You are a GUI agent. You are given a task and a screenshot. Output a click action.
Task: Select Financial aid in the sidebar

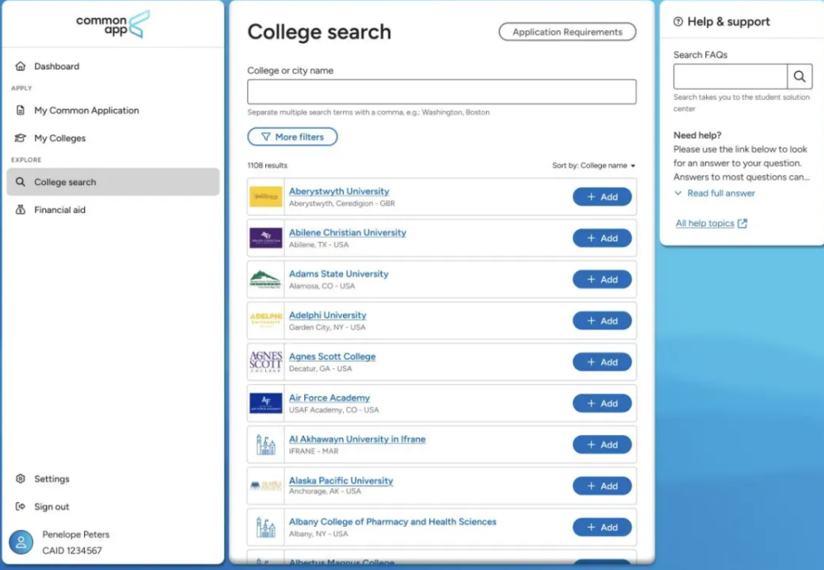point(60,210)
